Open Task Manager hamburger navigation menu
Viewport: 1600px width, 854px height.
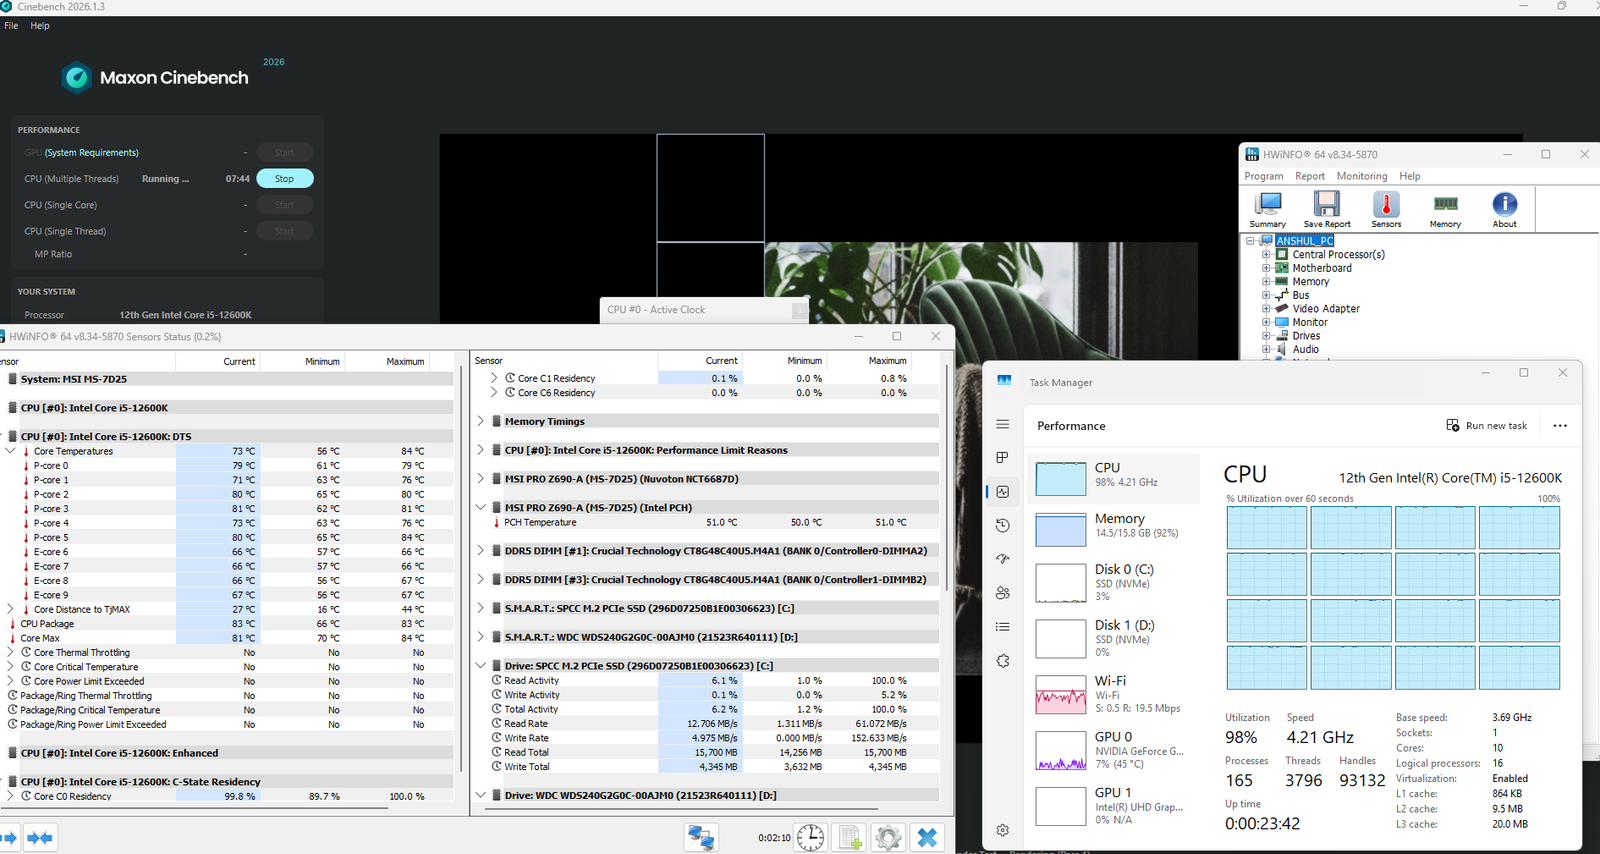tap(1003, 424)
